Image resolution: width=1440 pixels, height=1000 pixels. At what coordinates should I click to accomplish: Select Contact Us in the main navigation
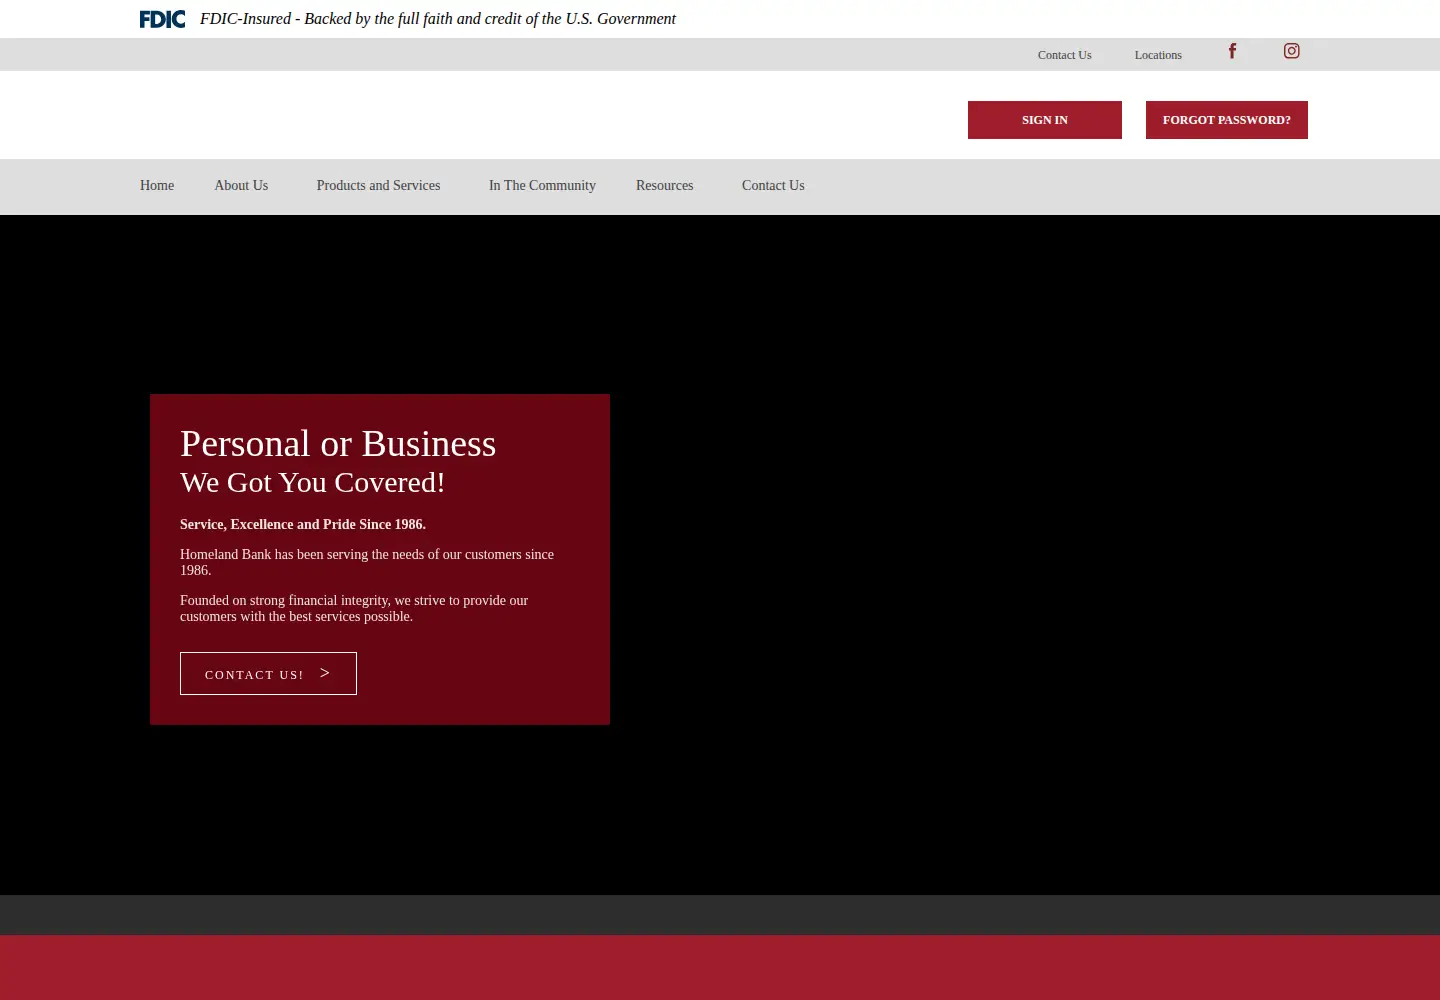(773, 186)
